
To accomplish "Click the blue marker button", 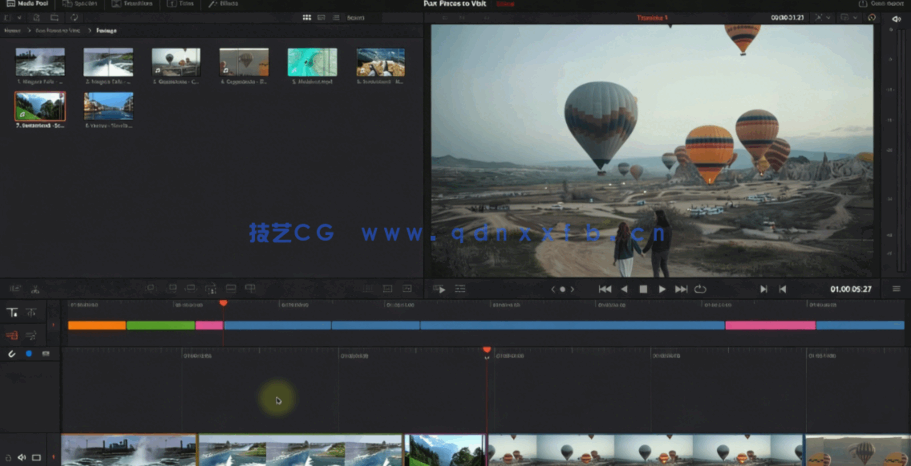I will coord(28,354).
